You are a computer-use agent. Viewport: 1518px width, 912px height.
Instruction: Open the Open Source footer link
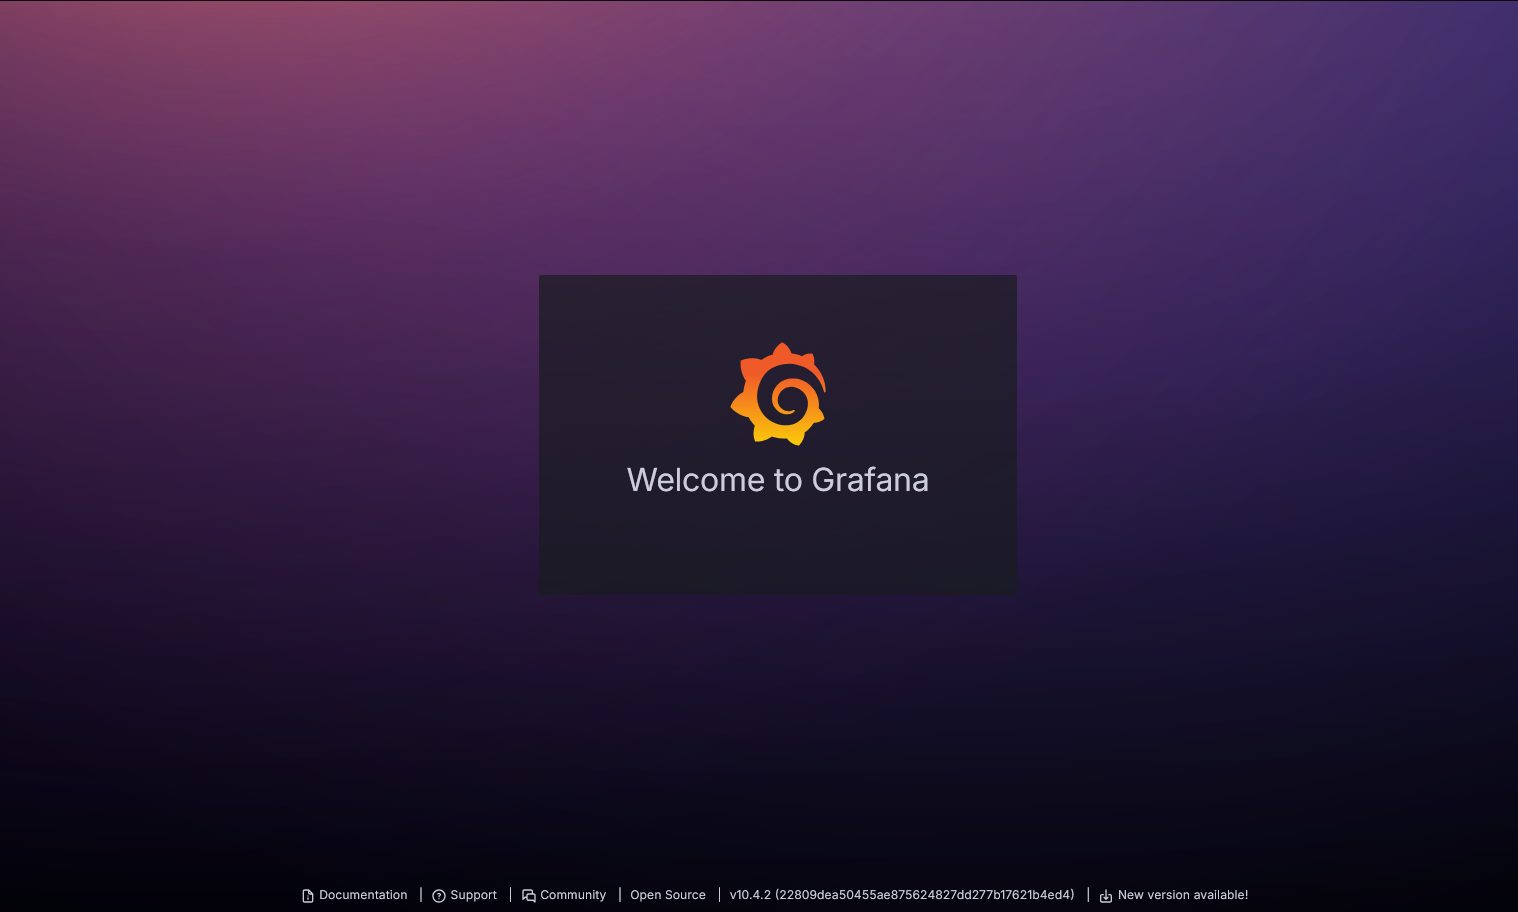click(668, 895)
